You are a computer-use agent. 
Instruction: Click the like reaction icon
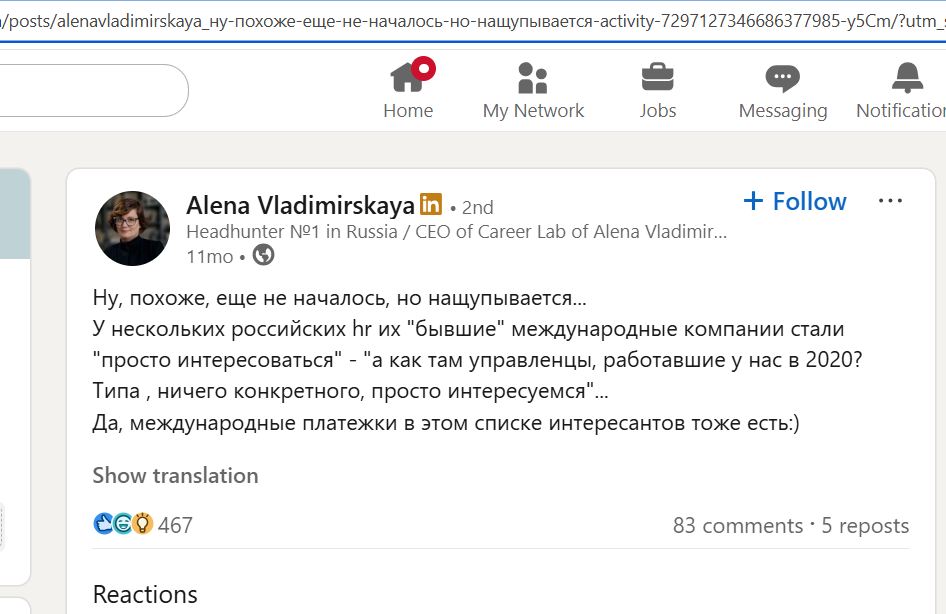(x=104, y=524)
